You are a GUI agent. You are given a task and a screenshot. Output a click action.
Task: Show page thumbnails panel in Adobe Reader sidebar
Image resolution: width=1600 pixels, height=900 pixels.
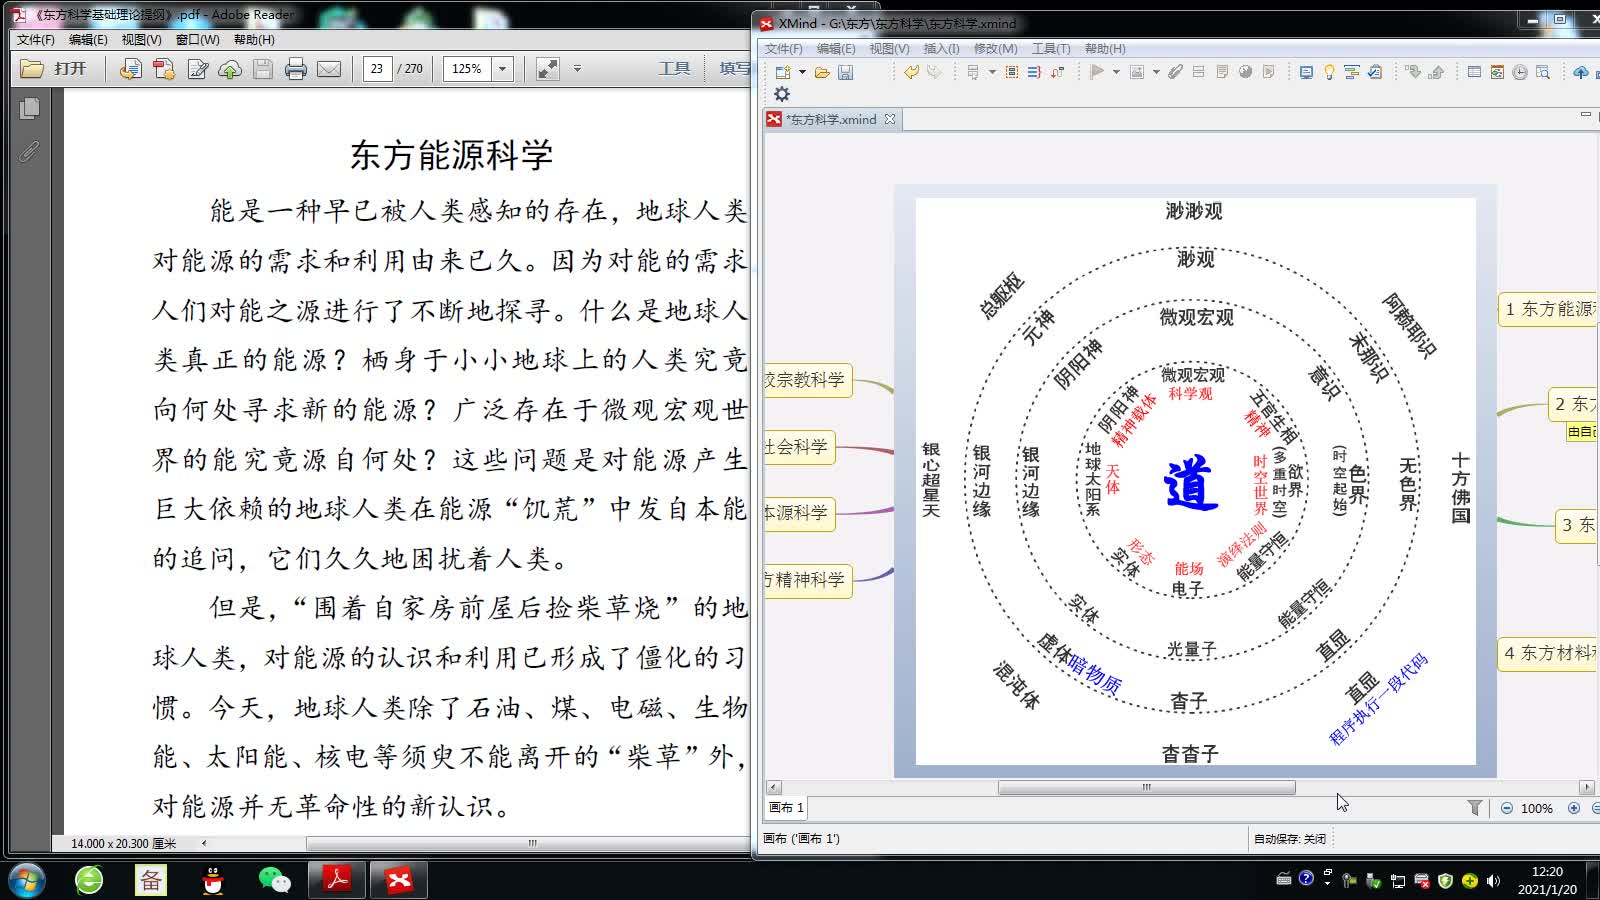click(29, 108)
